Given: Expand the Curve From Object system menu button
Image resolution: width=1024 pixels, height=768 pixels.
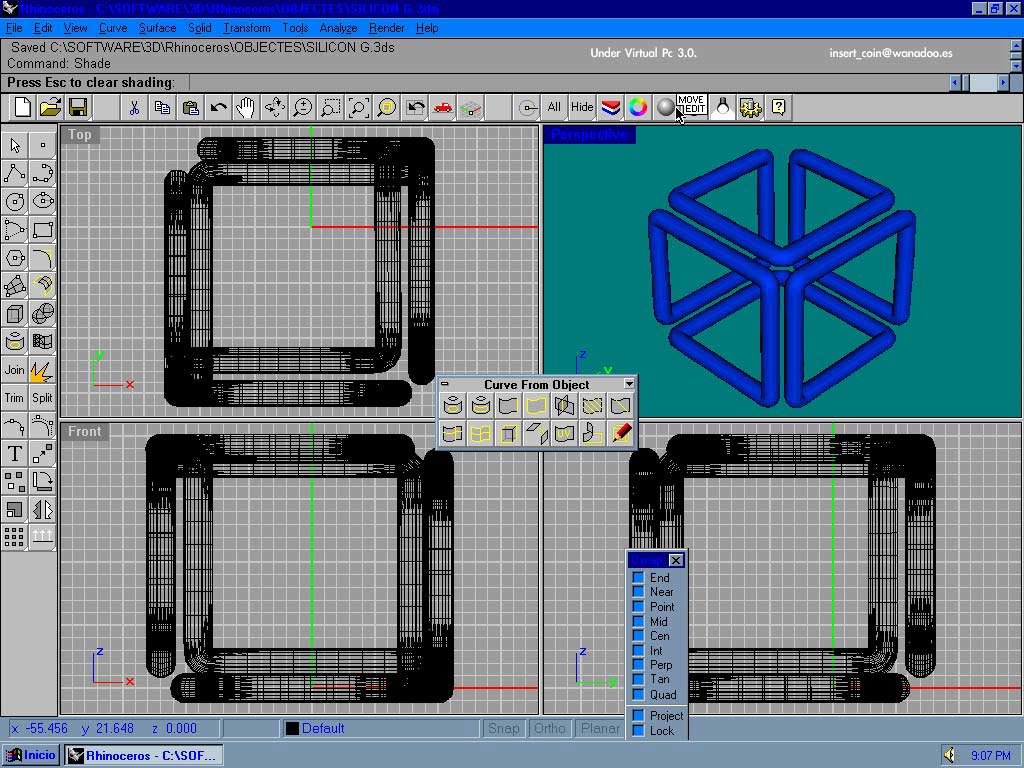Looking at the screenshot, I should point(445,384).
